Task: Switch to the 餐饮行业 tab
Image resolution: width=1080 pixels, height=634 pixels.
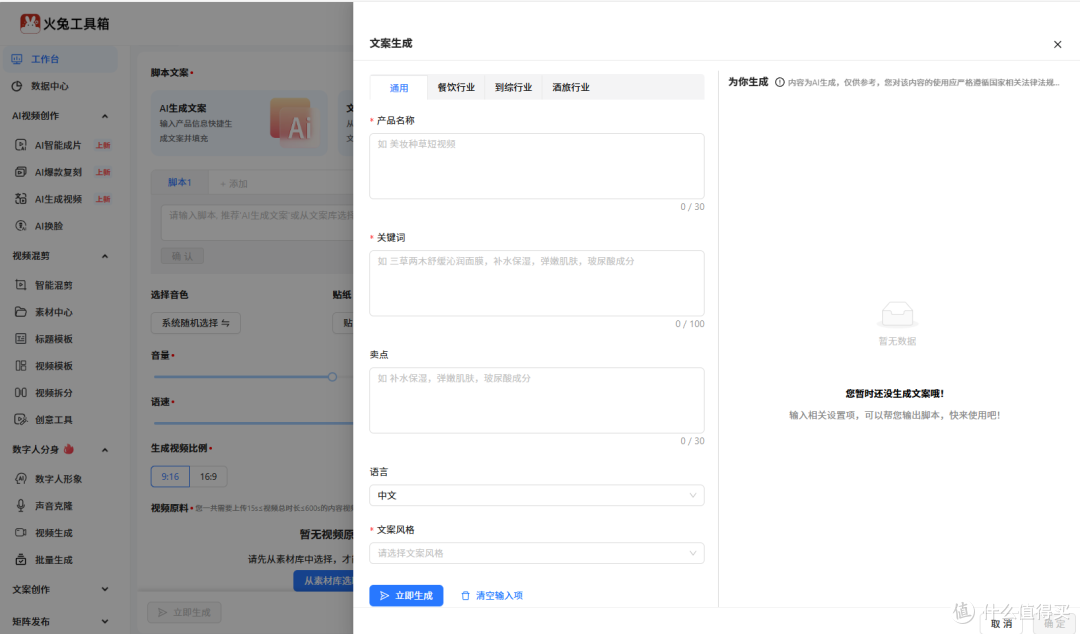Action: coord(456,88)
